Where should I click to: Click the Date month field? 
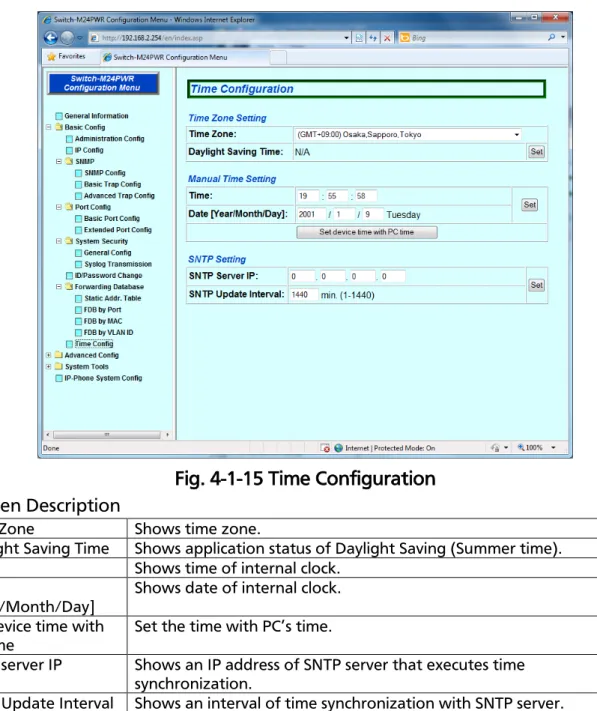tap(344, 214)
